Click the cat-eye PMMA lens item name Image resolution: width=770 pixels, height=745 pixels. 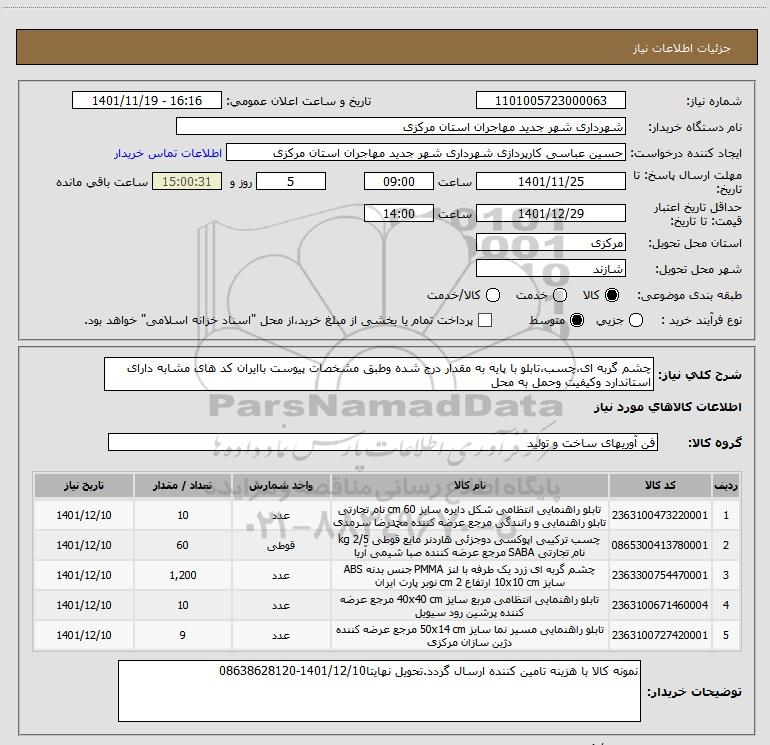click(469, 576)
